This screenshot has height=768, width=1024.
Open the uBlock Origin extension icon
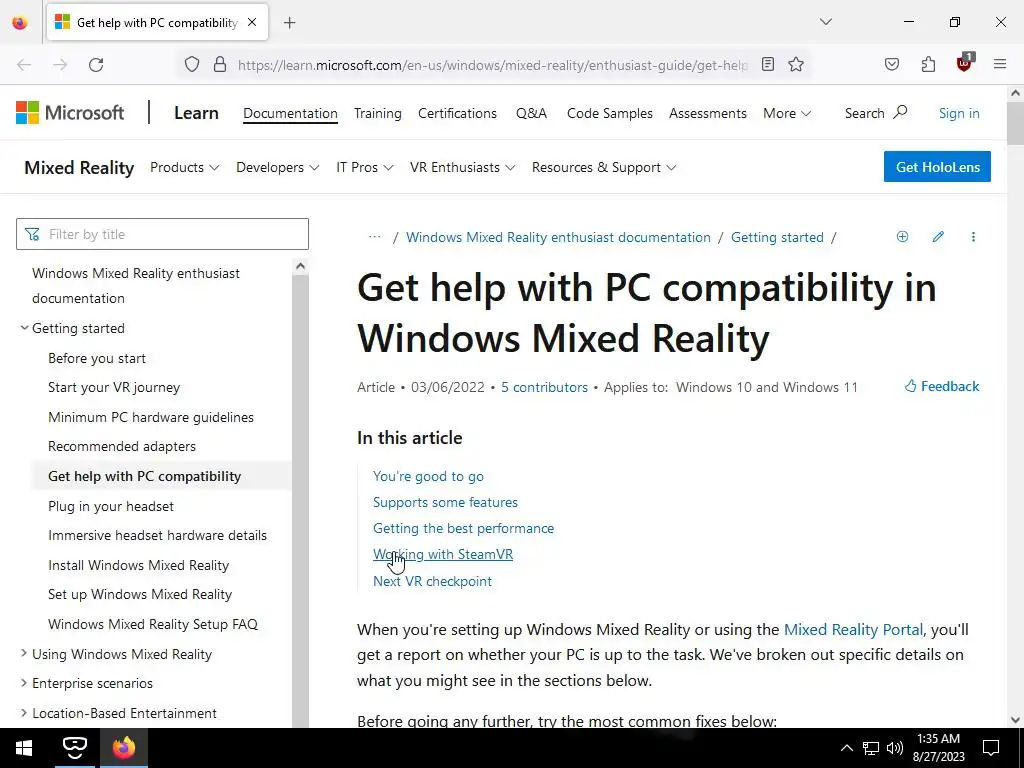click(964, 63)
